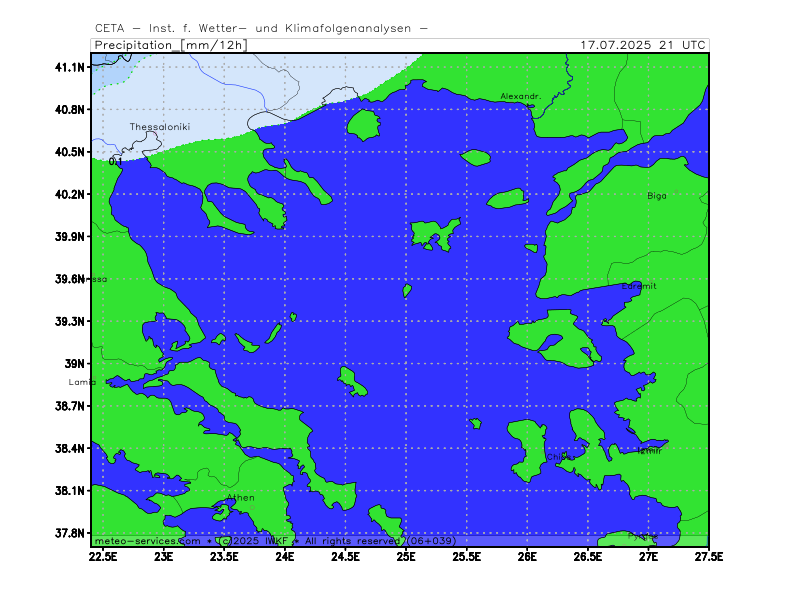The image size is (800, 600).
Task: Click the 39.3N latitude label
Action: tap(70, 321)
